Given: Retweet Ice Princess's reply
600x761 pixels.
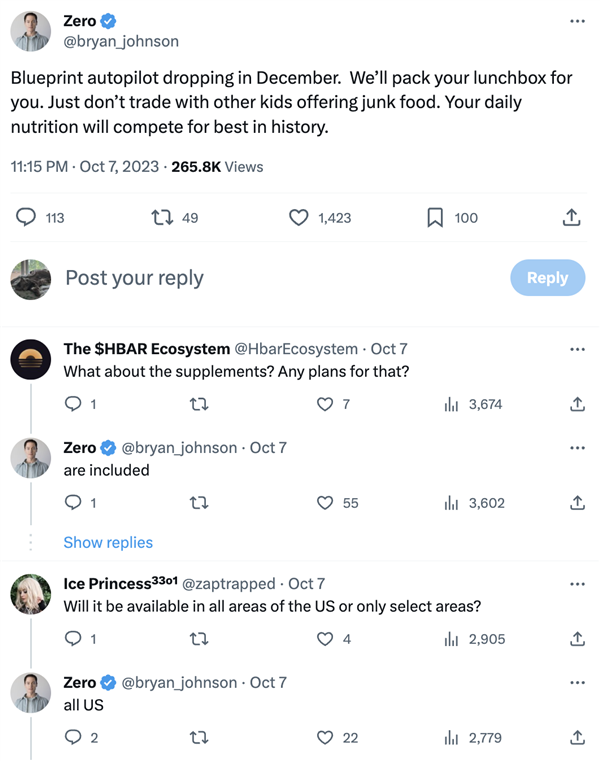Looking at the screenshot, I should pos(198,638).
